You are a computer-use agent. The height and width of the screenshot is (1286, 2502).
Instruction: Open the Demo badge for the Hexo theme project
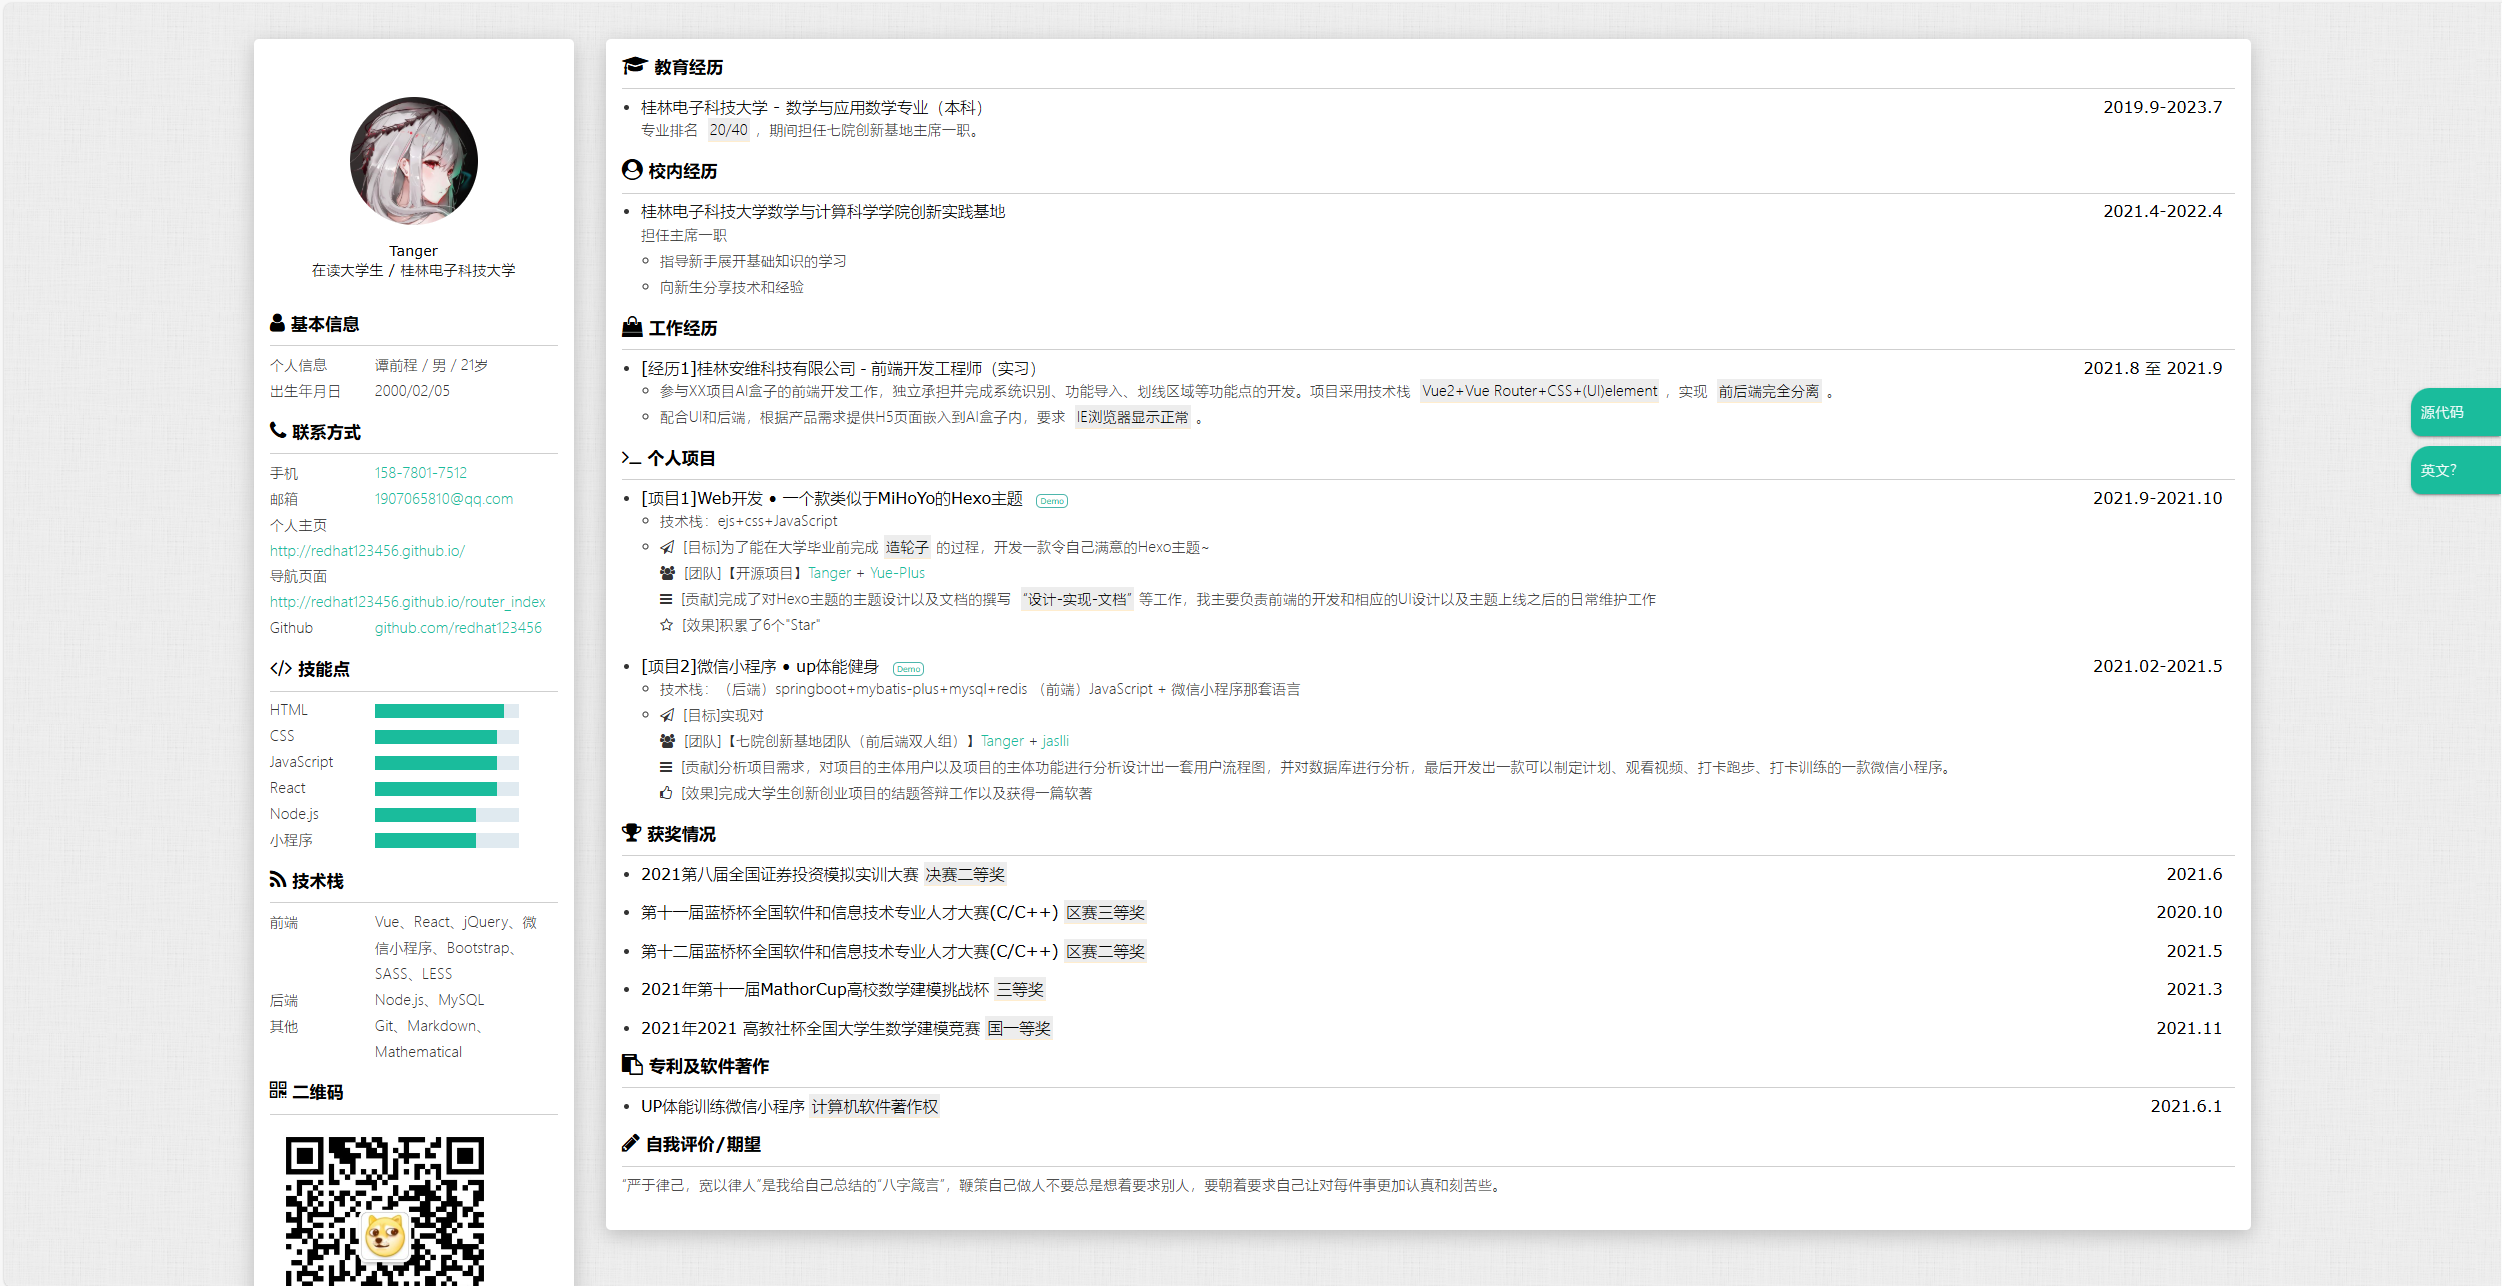(1052, 501)
